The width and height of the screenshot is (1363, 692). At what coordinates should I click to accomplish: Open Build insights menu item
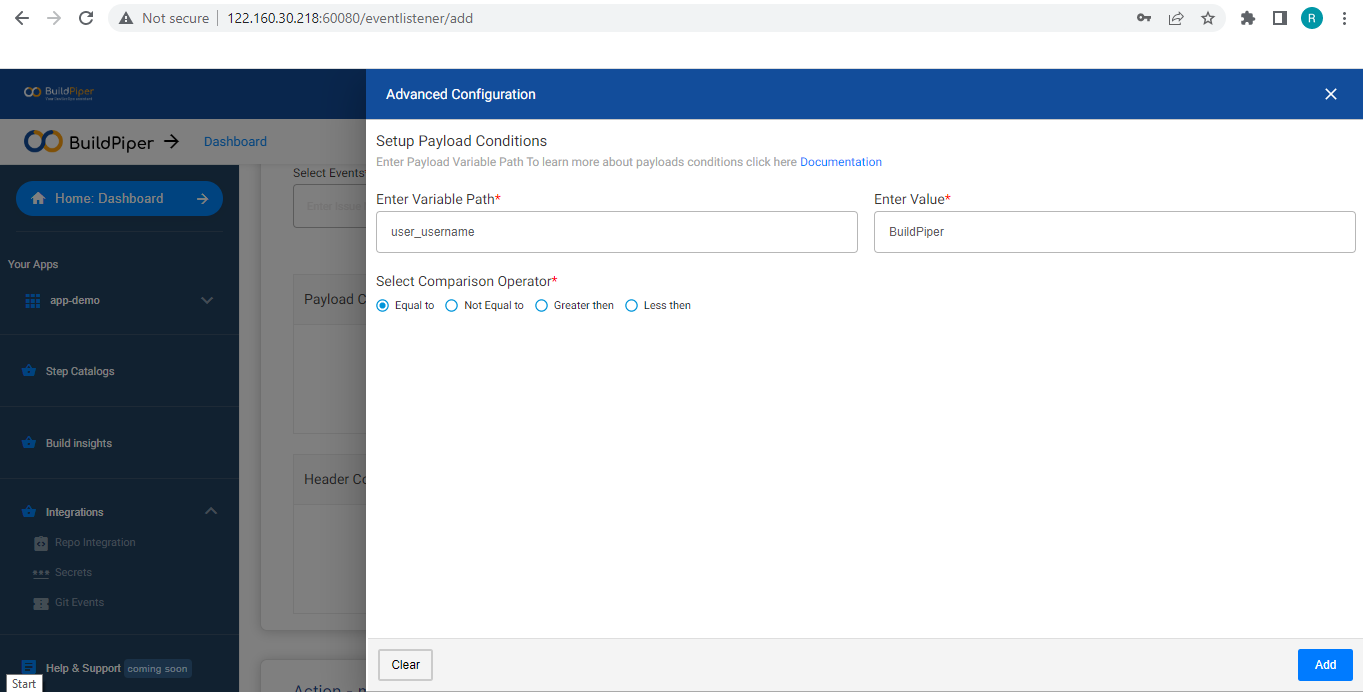pyautogui.click(x=79, y=443)
